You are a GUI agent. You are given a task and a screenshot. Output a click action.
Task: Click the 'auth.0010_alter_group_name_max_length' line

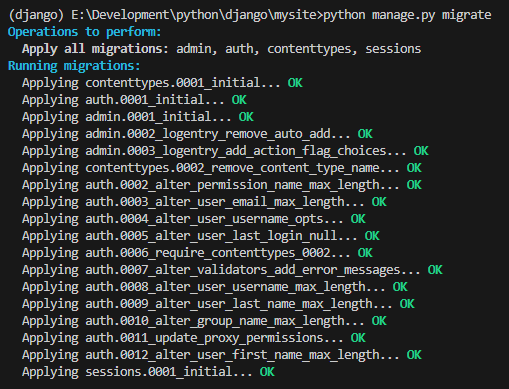204,321
